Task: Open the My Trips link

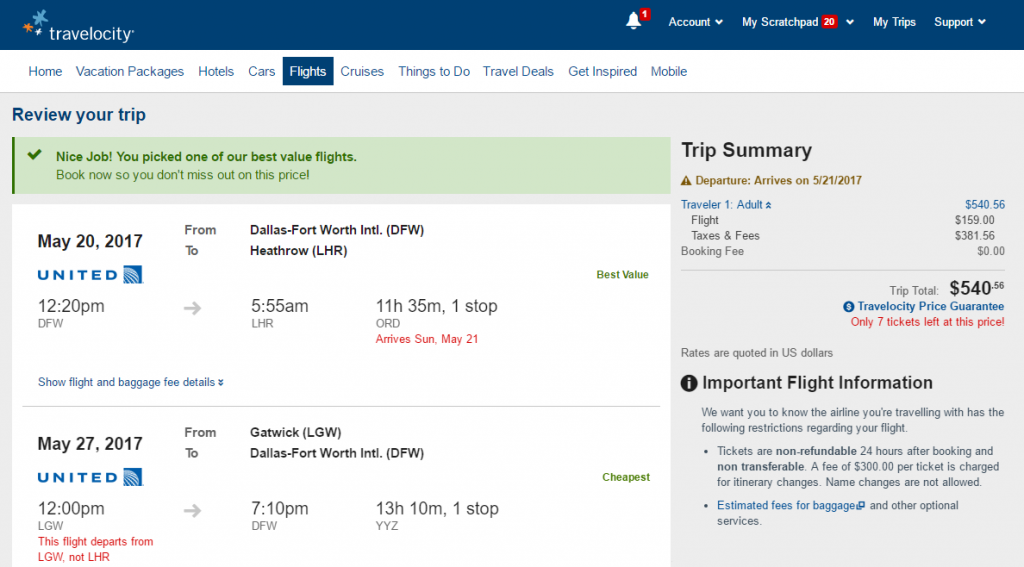Action: pos(894,22)
